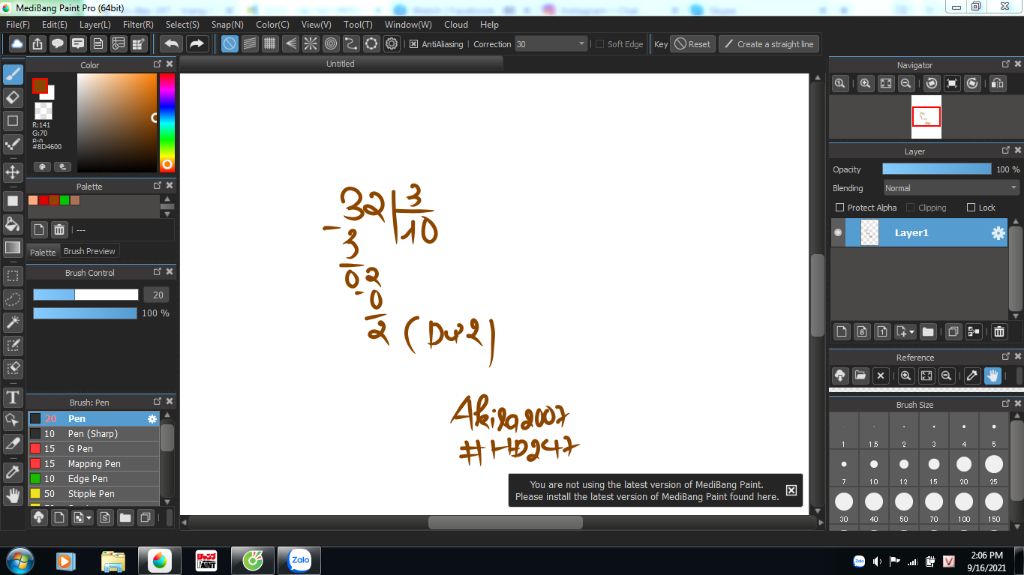Enable Clipping checkbox
The image size is (1024, 575).
[x=910, y=207]
